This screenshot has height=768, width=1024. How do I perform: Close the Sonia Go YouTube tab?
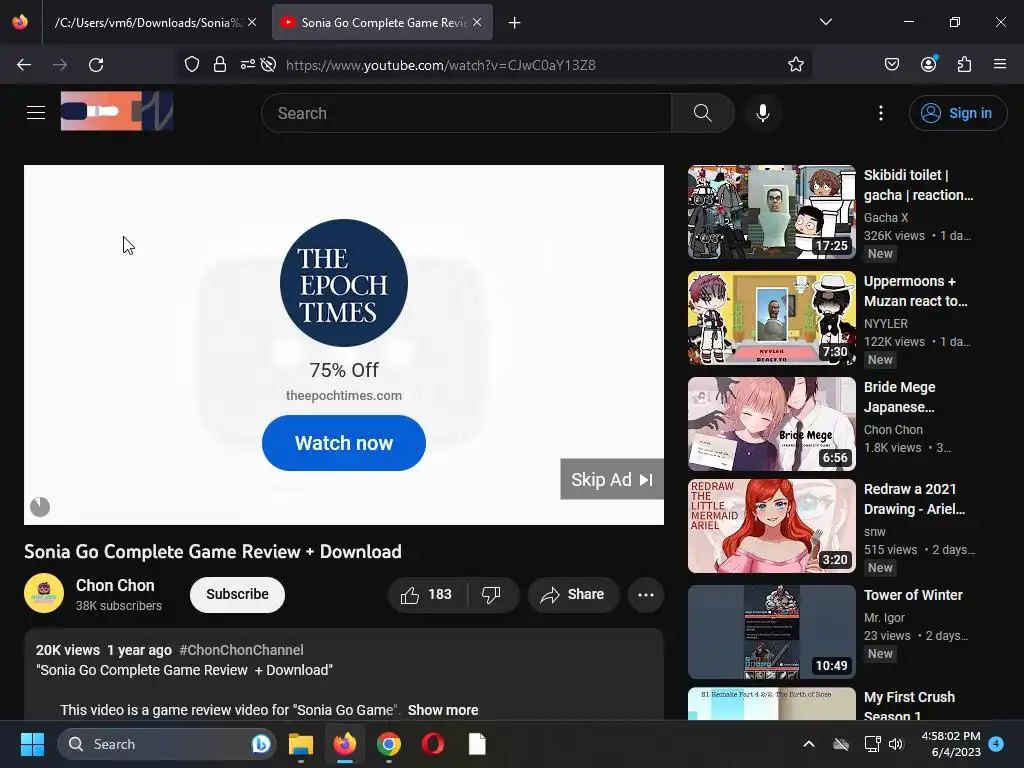pos(477,22)
